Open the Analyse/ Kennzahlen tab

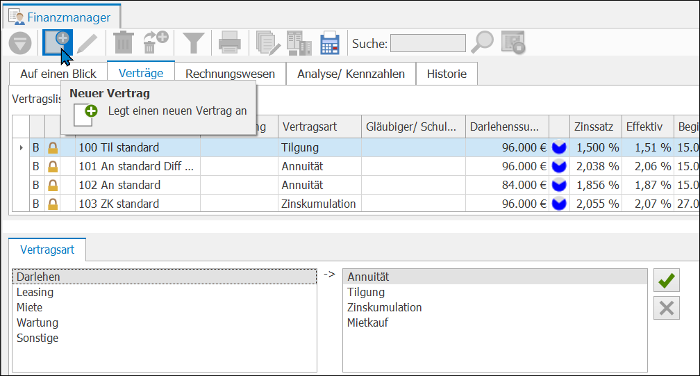[x=351, y=74]
